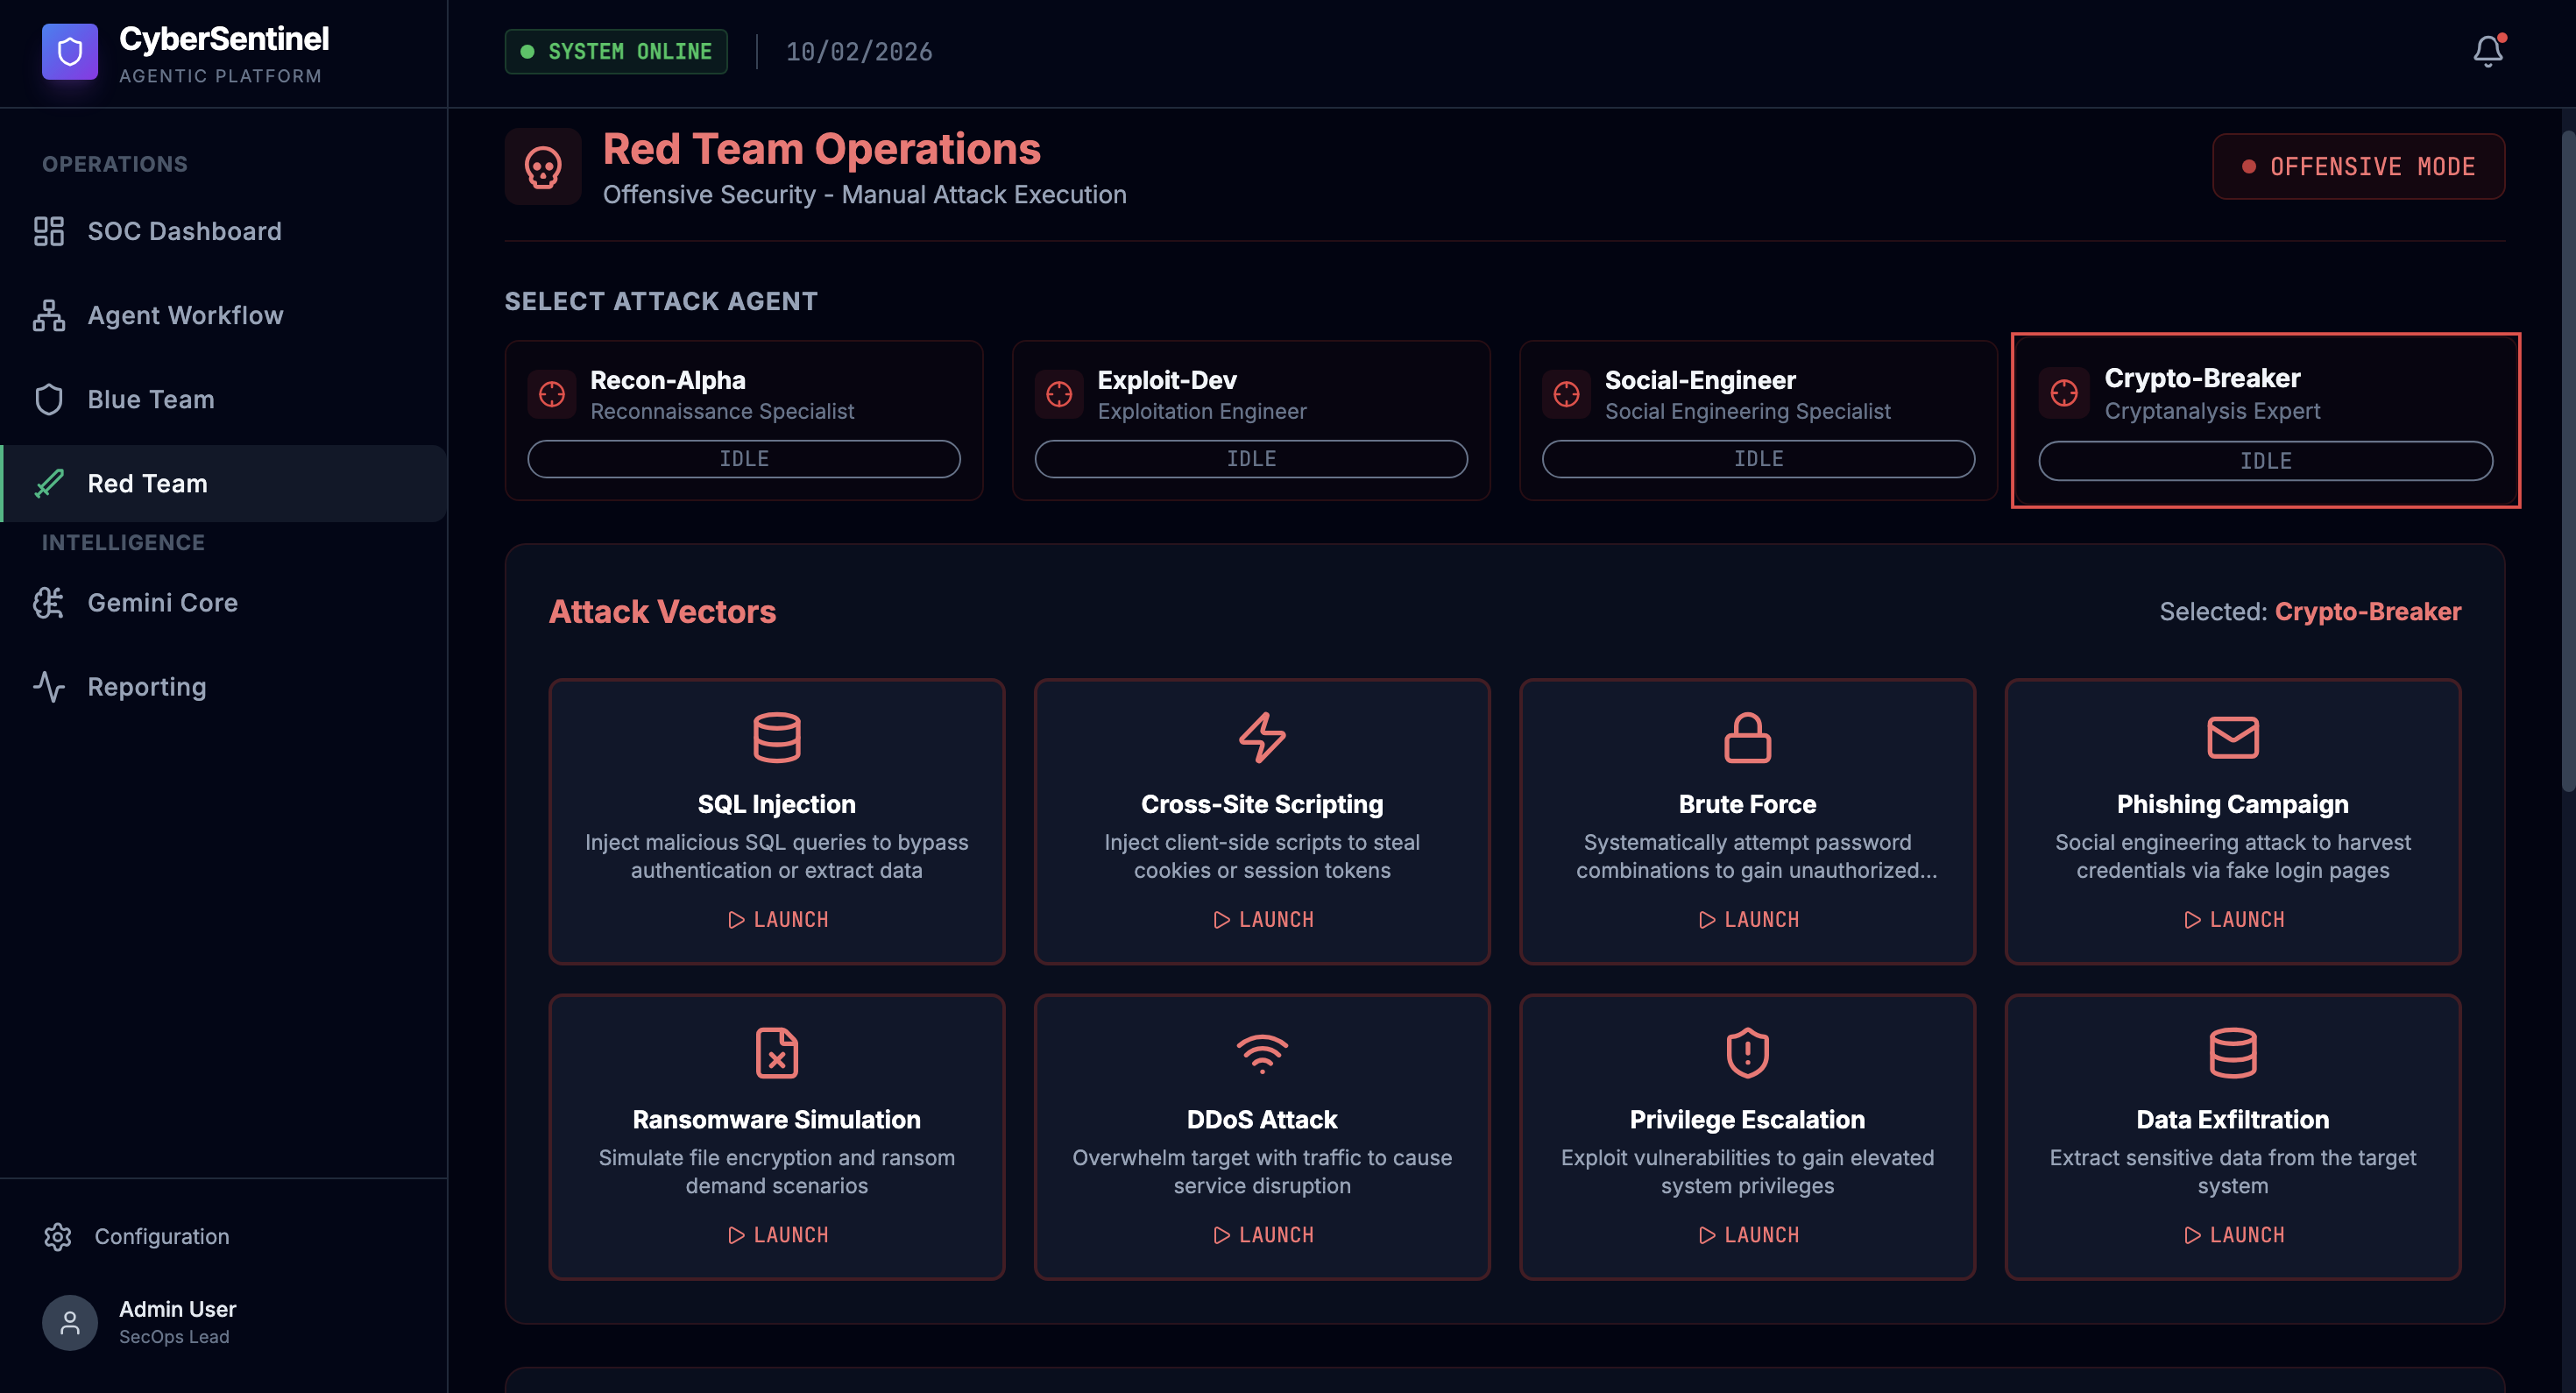Click the page vertical scrollbar

[x=2567, y=460]
